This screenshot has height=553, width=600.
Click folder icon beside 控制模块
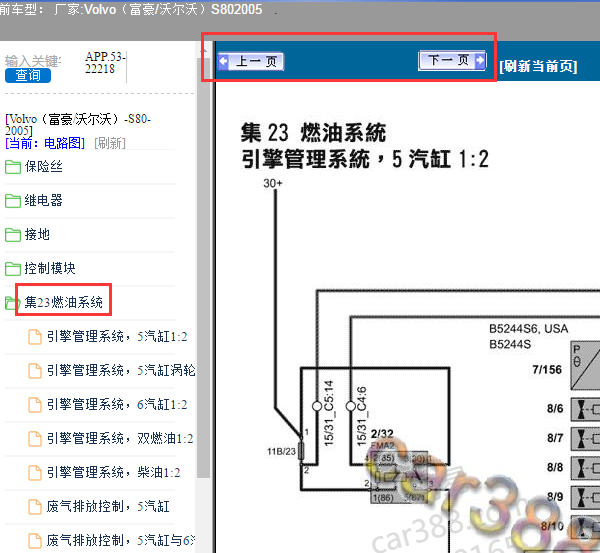click(13, 269)
